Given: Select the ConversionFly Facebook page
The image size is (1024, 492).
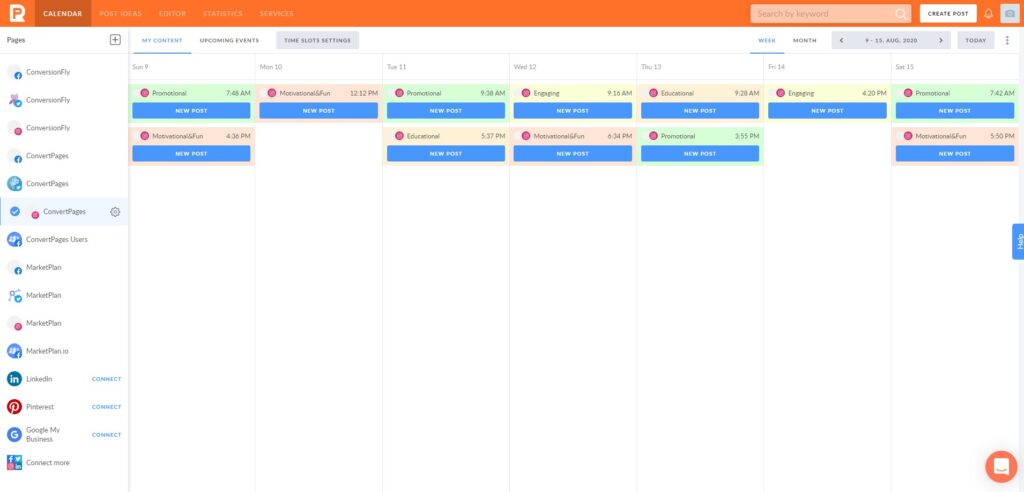Looking at the screenshot, I should click(x=64, y=73).
